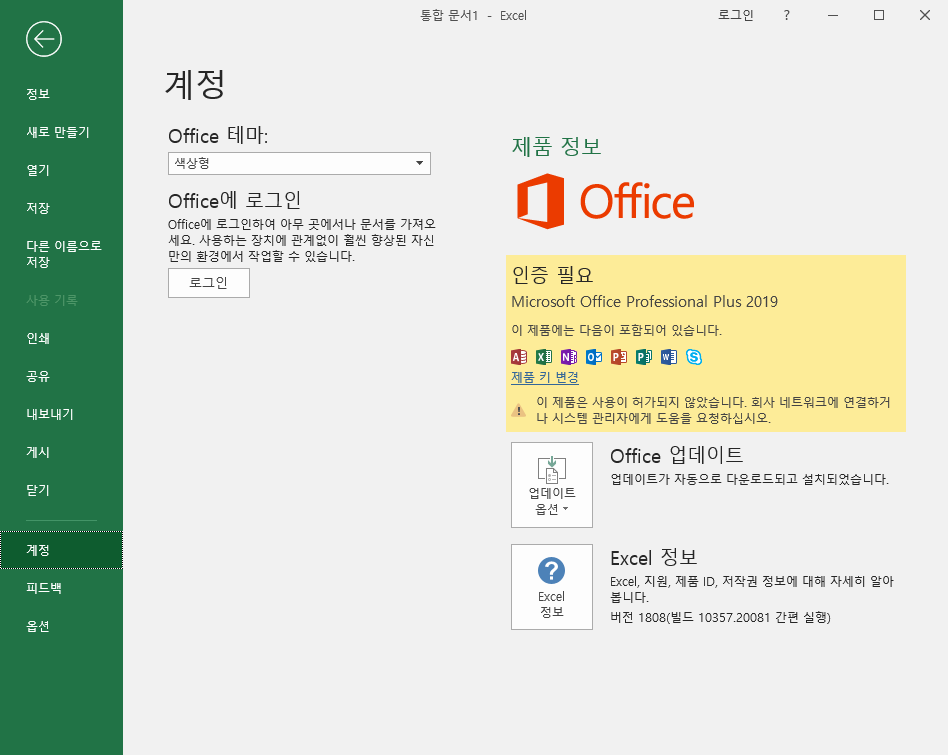Click the Skype for Business icon
Image resolution: width=948 pixels, height=755 pixels.
tap(694, 357)
